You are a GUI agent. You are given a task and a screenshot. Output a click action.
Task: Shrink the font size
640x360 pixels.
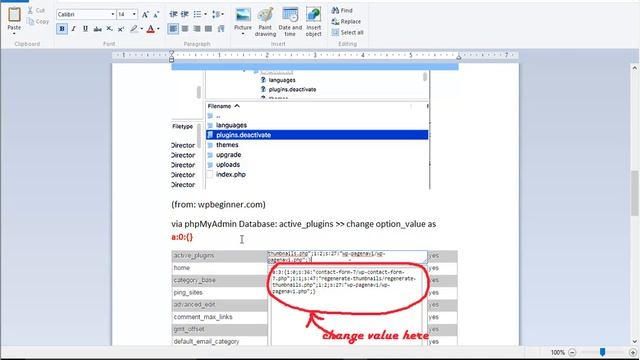(156, 15)
